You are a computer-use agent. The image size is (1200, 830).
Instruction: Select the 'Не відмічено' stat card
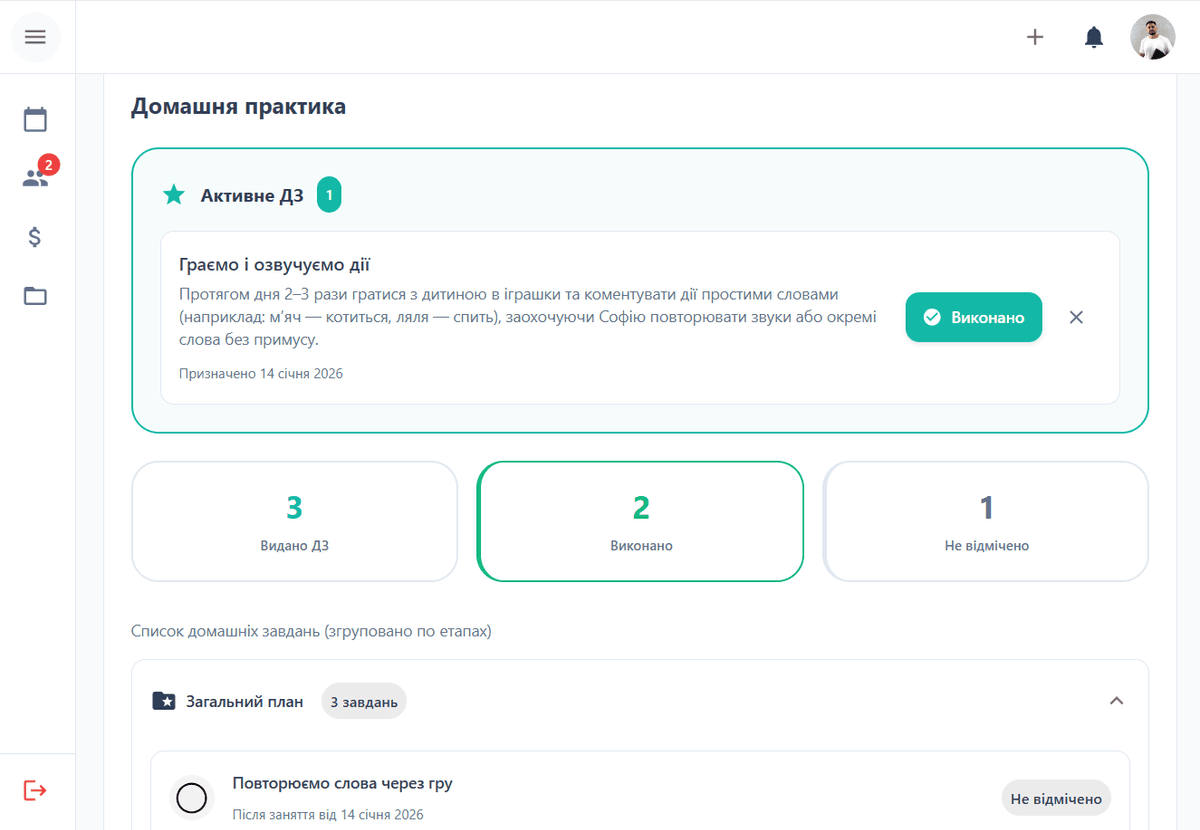986,521
